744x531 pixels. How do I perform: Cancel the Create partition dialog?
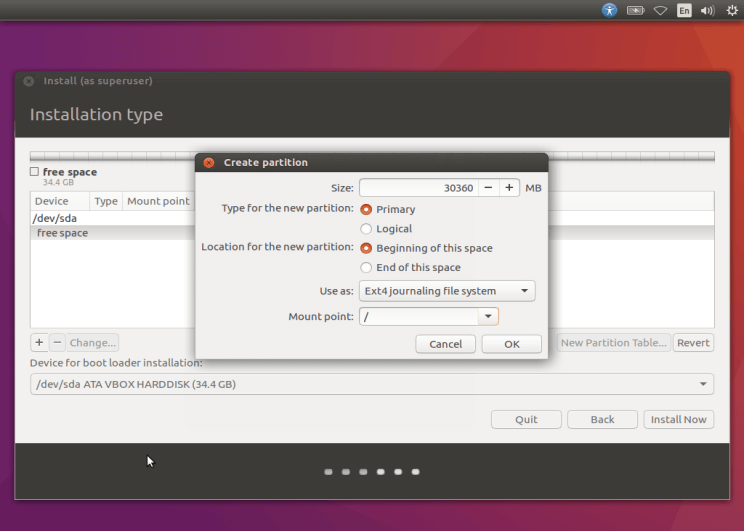tap(445, 344)
